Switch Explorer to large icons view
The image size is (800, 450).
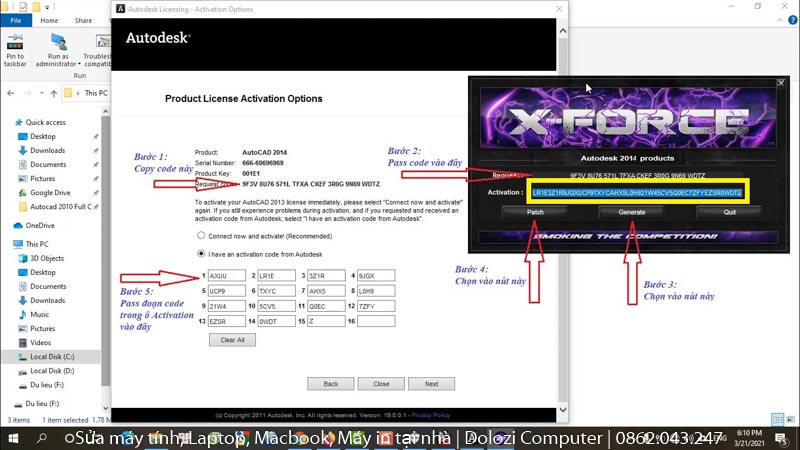(x=791, y=420)
